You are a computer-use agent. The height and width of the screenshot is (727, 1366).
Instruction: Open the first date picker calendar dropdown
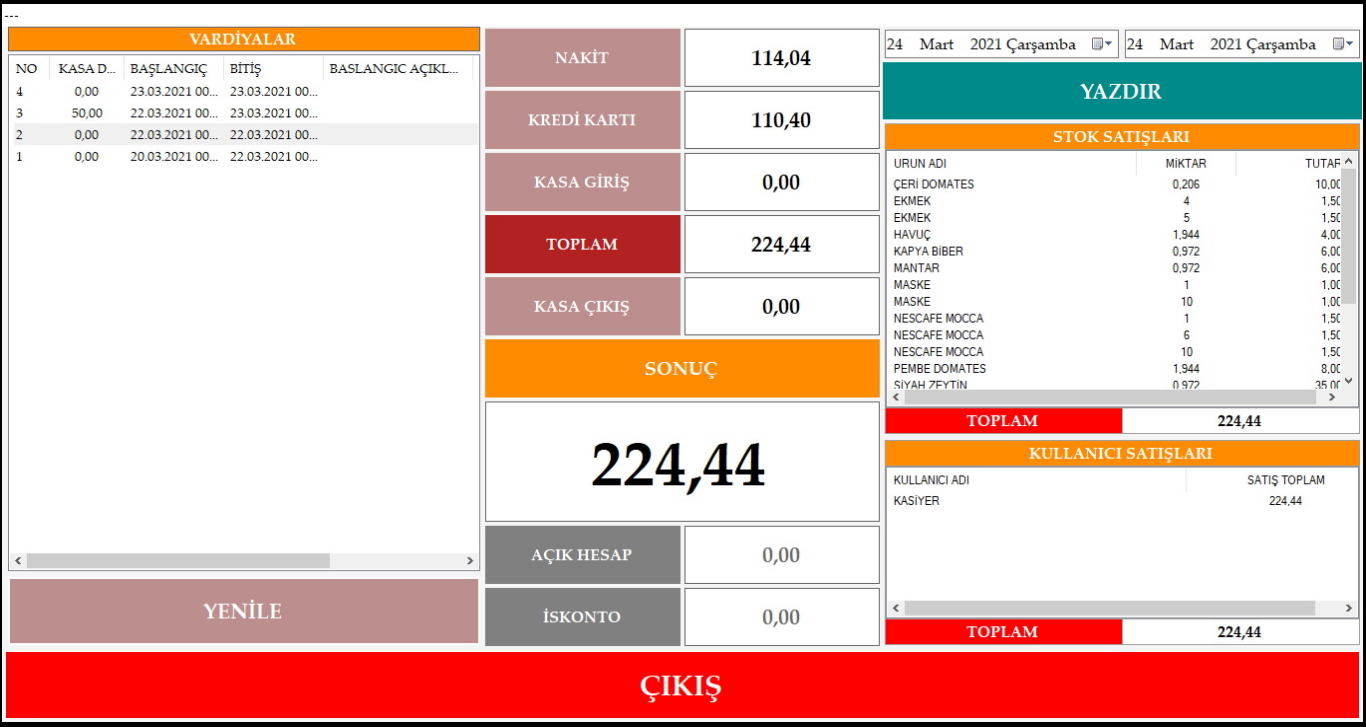1102,44
